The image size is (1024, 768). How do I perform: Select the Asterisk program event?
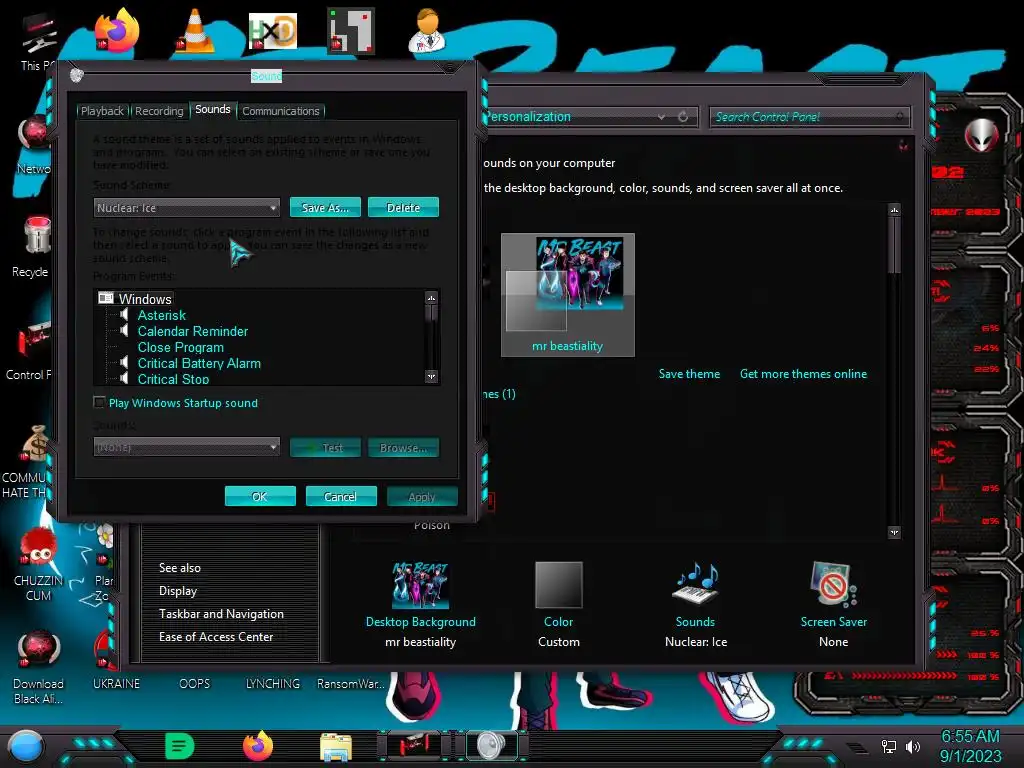click(162, 315)
